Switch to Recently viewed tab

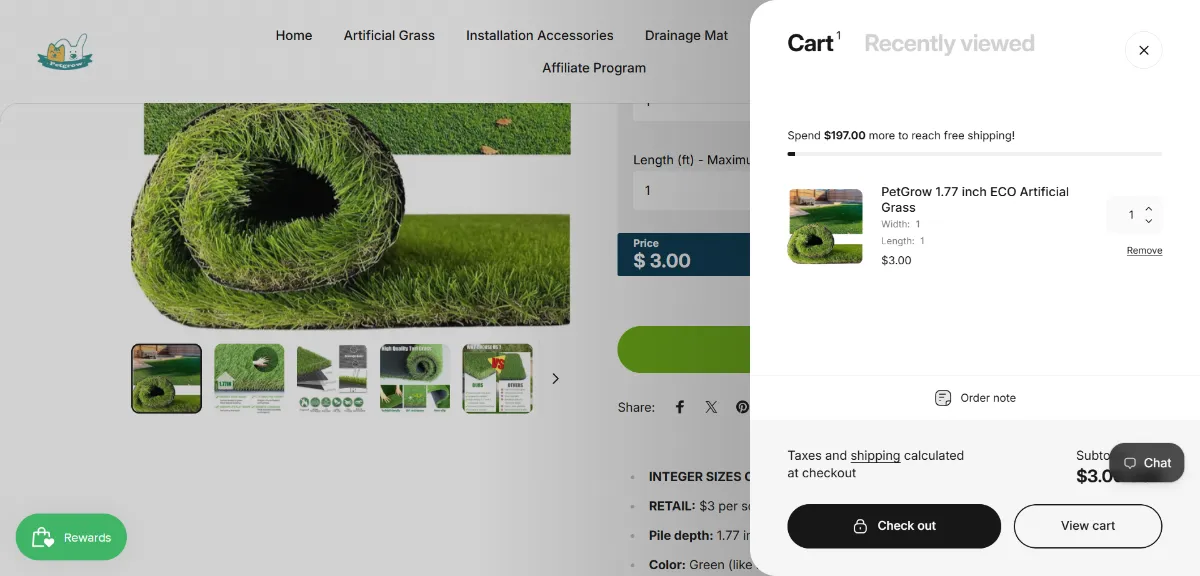tap(949, 43)
